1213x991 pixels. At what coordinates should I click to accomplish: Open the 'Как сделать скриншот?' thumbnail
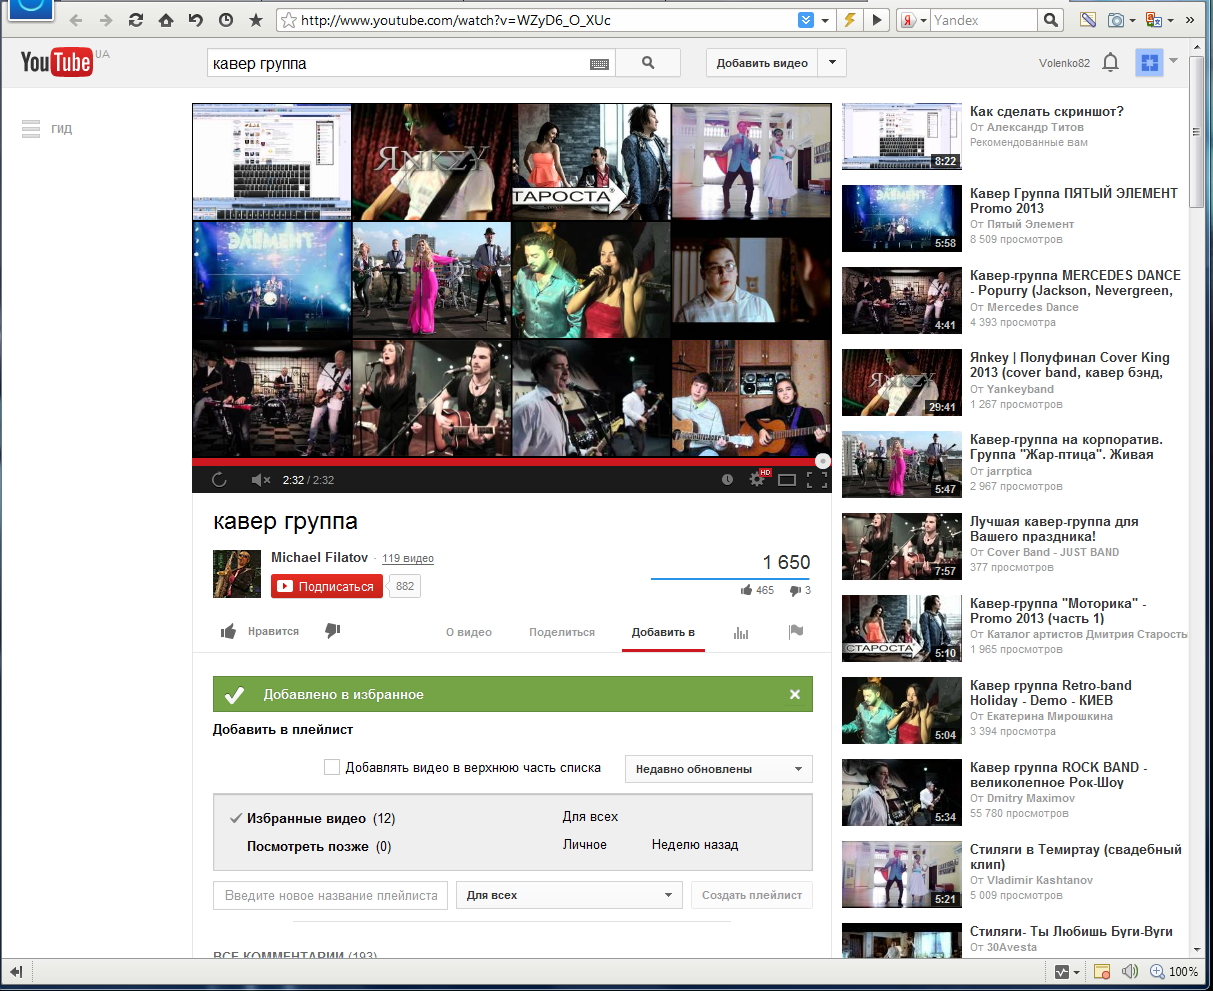[x=900, y=136]
